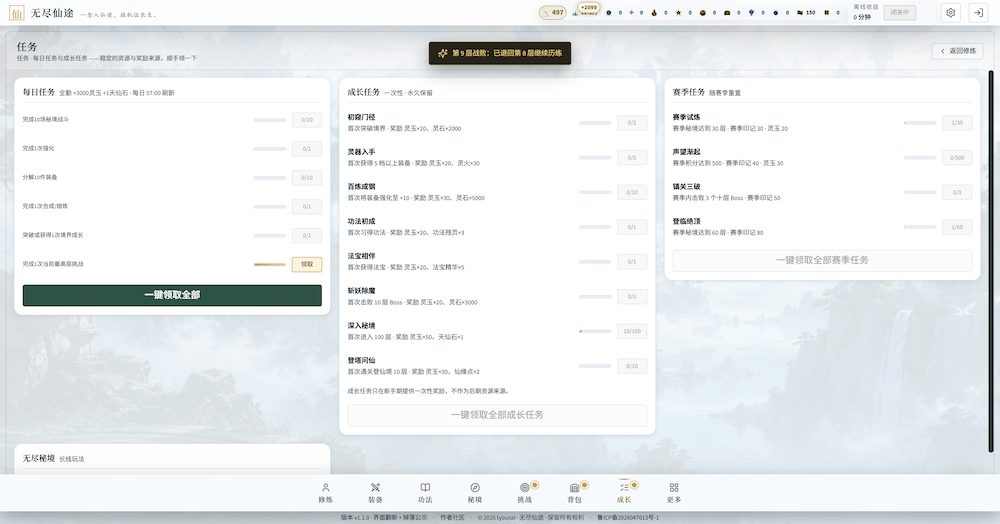Image resolution: width=1000 pixels, height=524 pixels.
Task: Click the 无尽仙途 title text
Action: tap(52, 13)
